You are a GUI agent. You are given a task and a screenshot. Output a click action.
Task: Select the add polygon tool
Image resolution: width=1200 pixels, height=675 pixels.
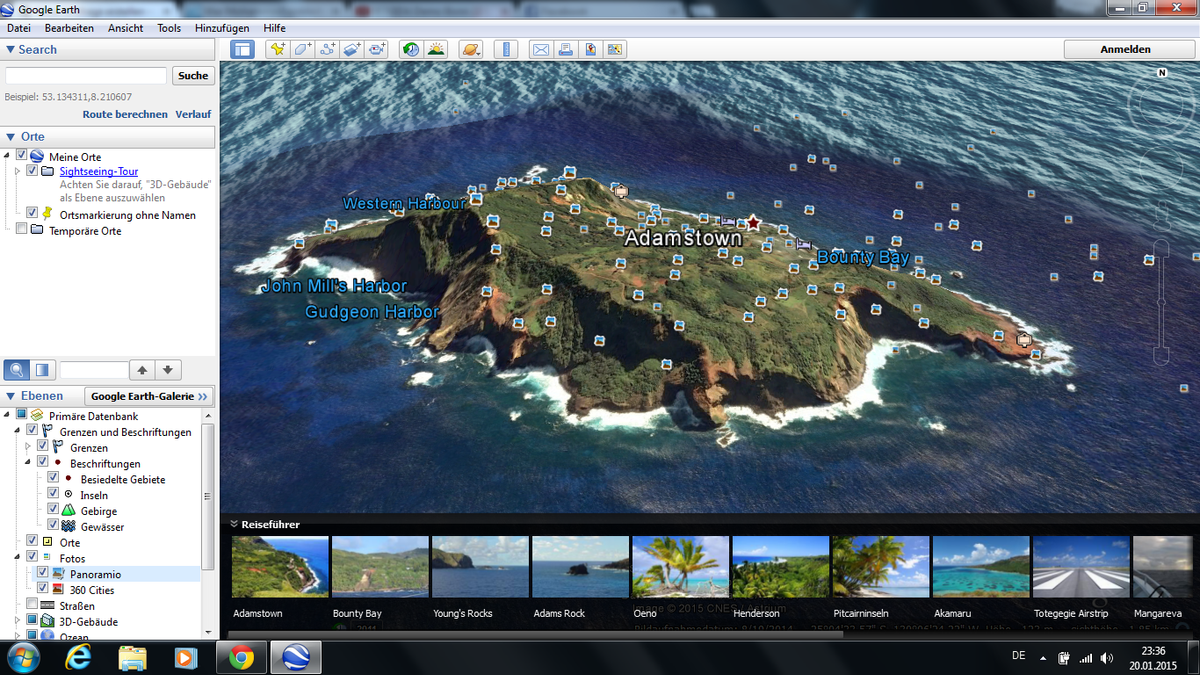(x=302, y=49)
